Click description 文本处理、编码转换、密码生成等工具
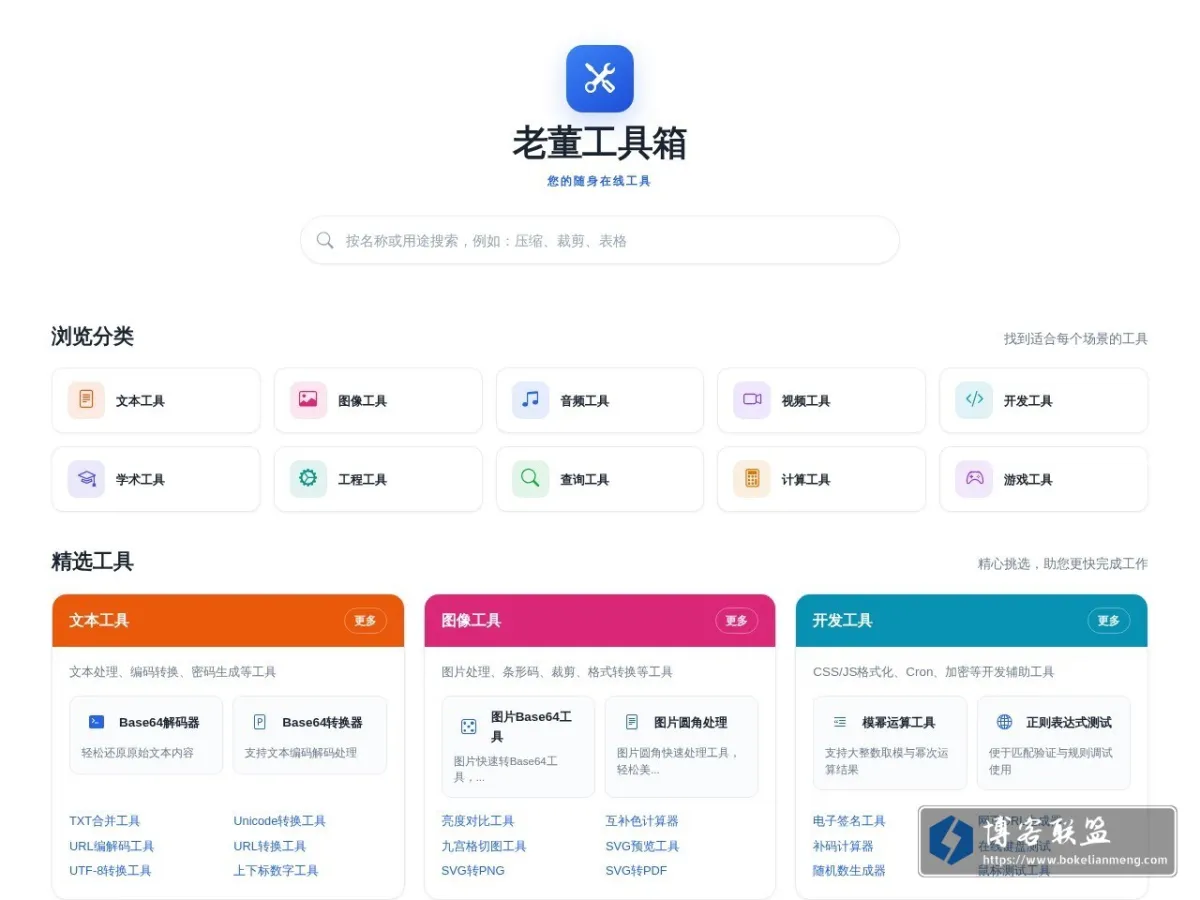Viewport: 1200px width, 900px height. click(173, 672)
